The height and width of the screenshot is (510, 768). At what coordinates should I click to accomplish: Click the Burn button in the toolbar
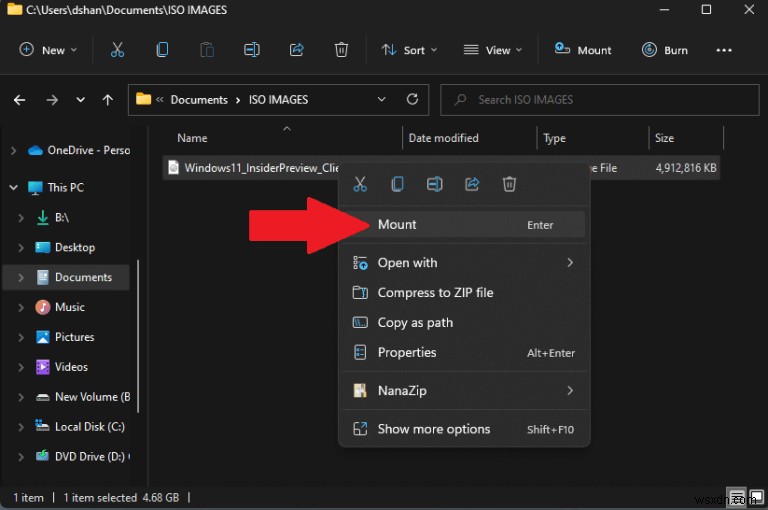(665, 50)
